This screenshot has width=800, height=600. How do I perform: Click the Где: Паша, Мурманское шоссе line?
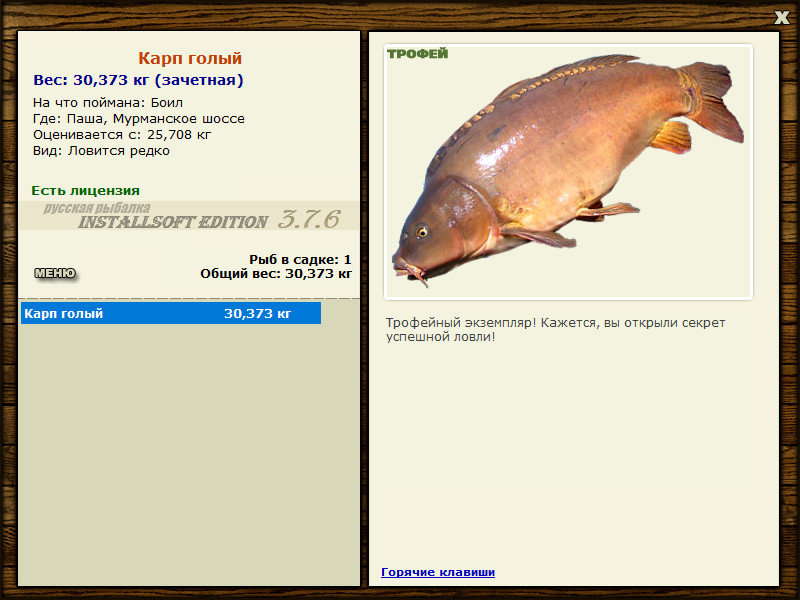(139, 119)
